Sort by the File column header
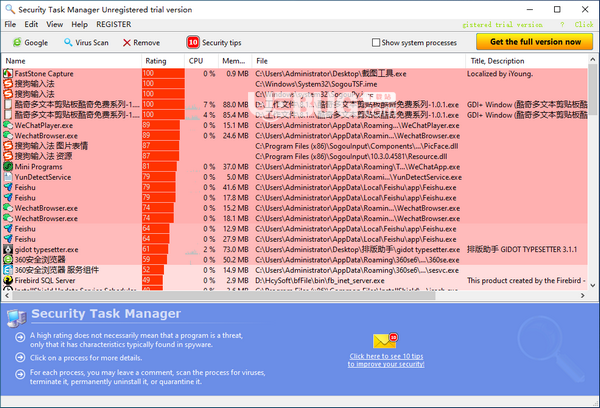This screenshot has width=600, height=408. click(359, 61)
